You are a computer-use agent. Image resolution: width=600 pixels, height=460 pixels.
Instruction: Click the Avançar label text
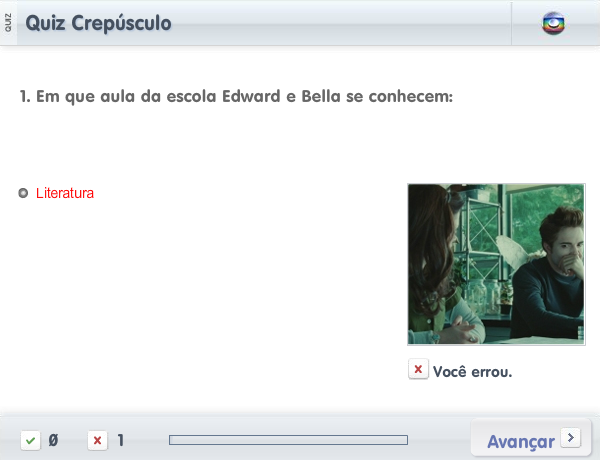pos(521,442)
